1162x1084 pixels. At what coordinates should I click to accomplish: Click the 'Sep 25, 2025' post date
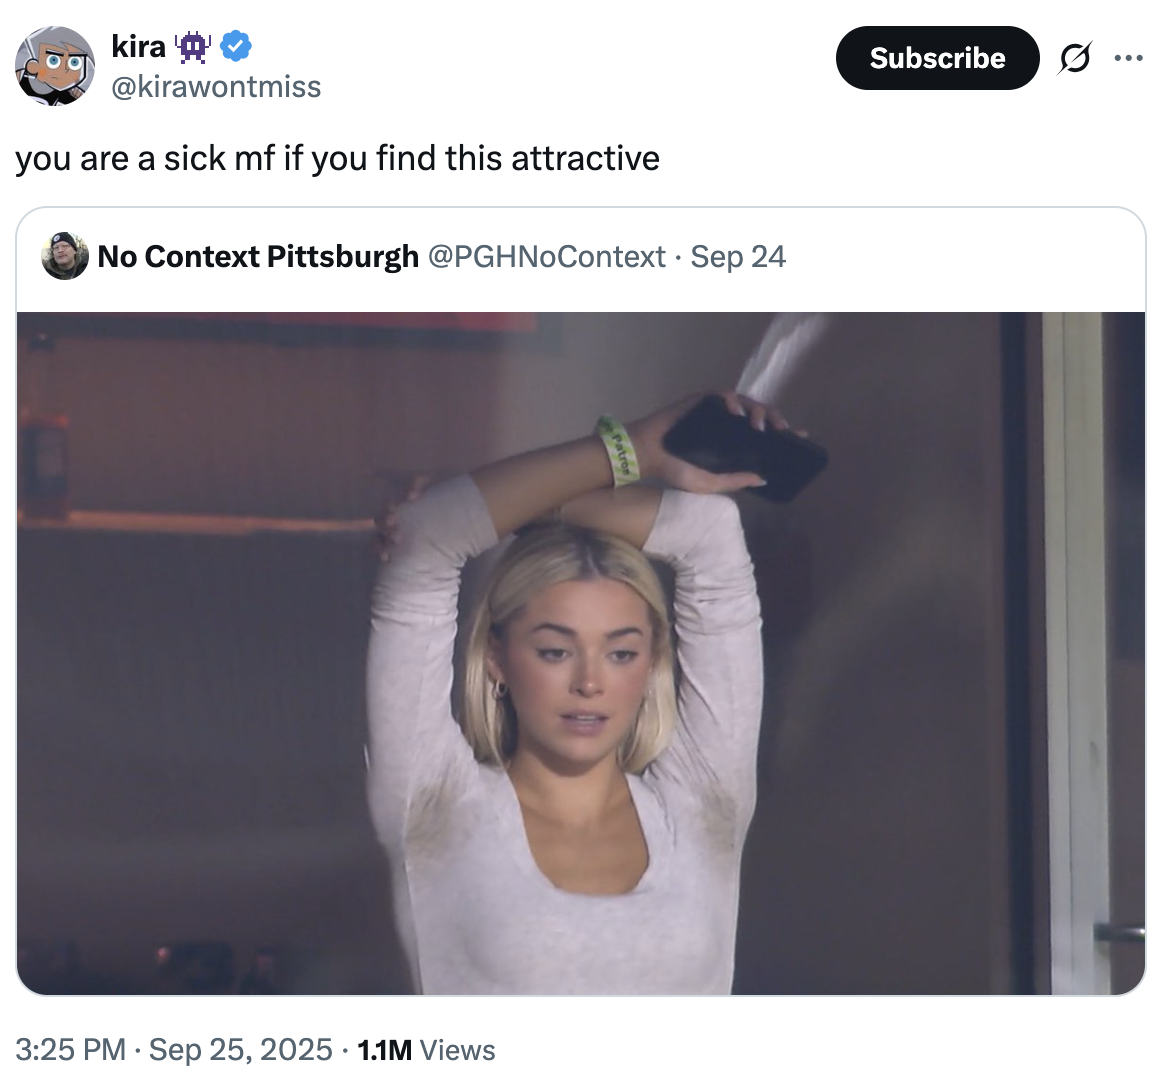click(x=240, y=1050)
